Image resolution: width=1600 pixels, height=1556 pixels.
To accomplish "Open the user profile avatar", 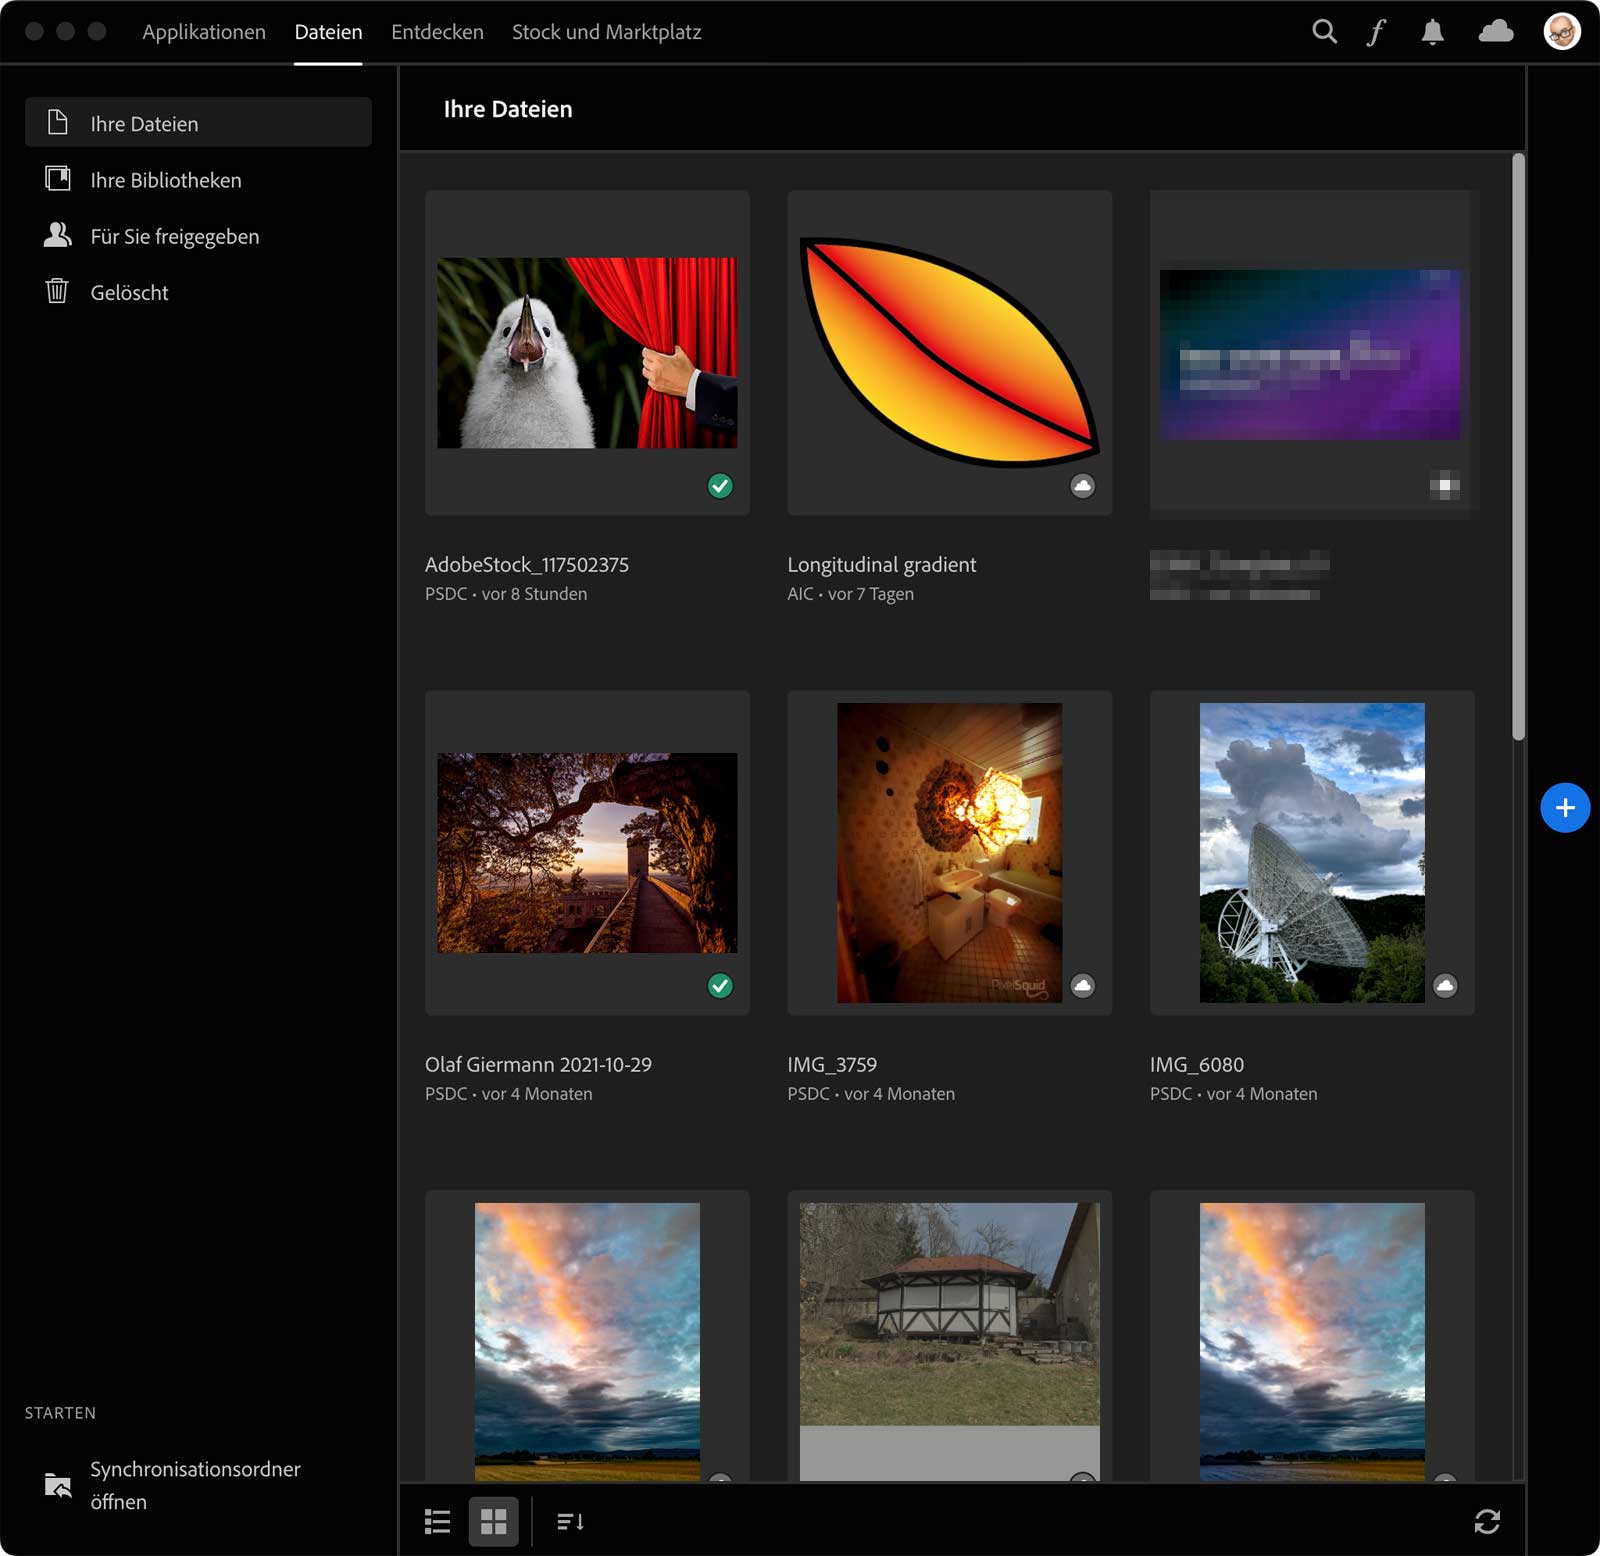I will (1561, 32).
